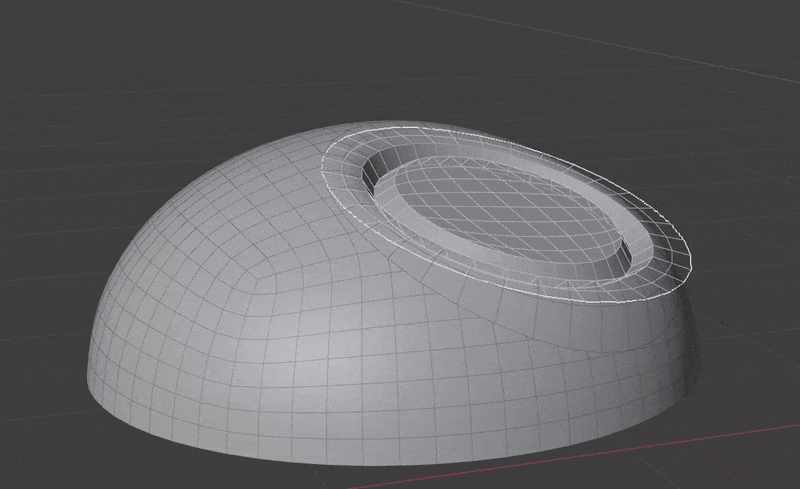
Task: Click the dark left opening of the groove
Action: pyautogui.click(x=369, y=180)
